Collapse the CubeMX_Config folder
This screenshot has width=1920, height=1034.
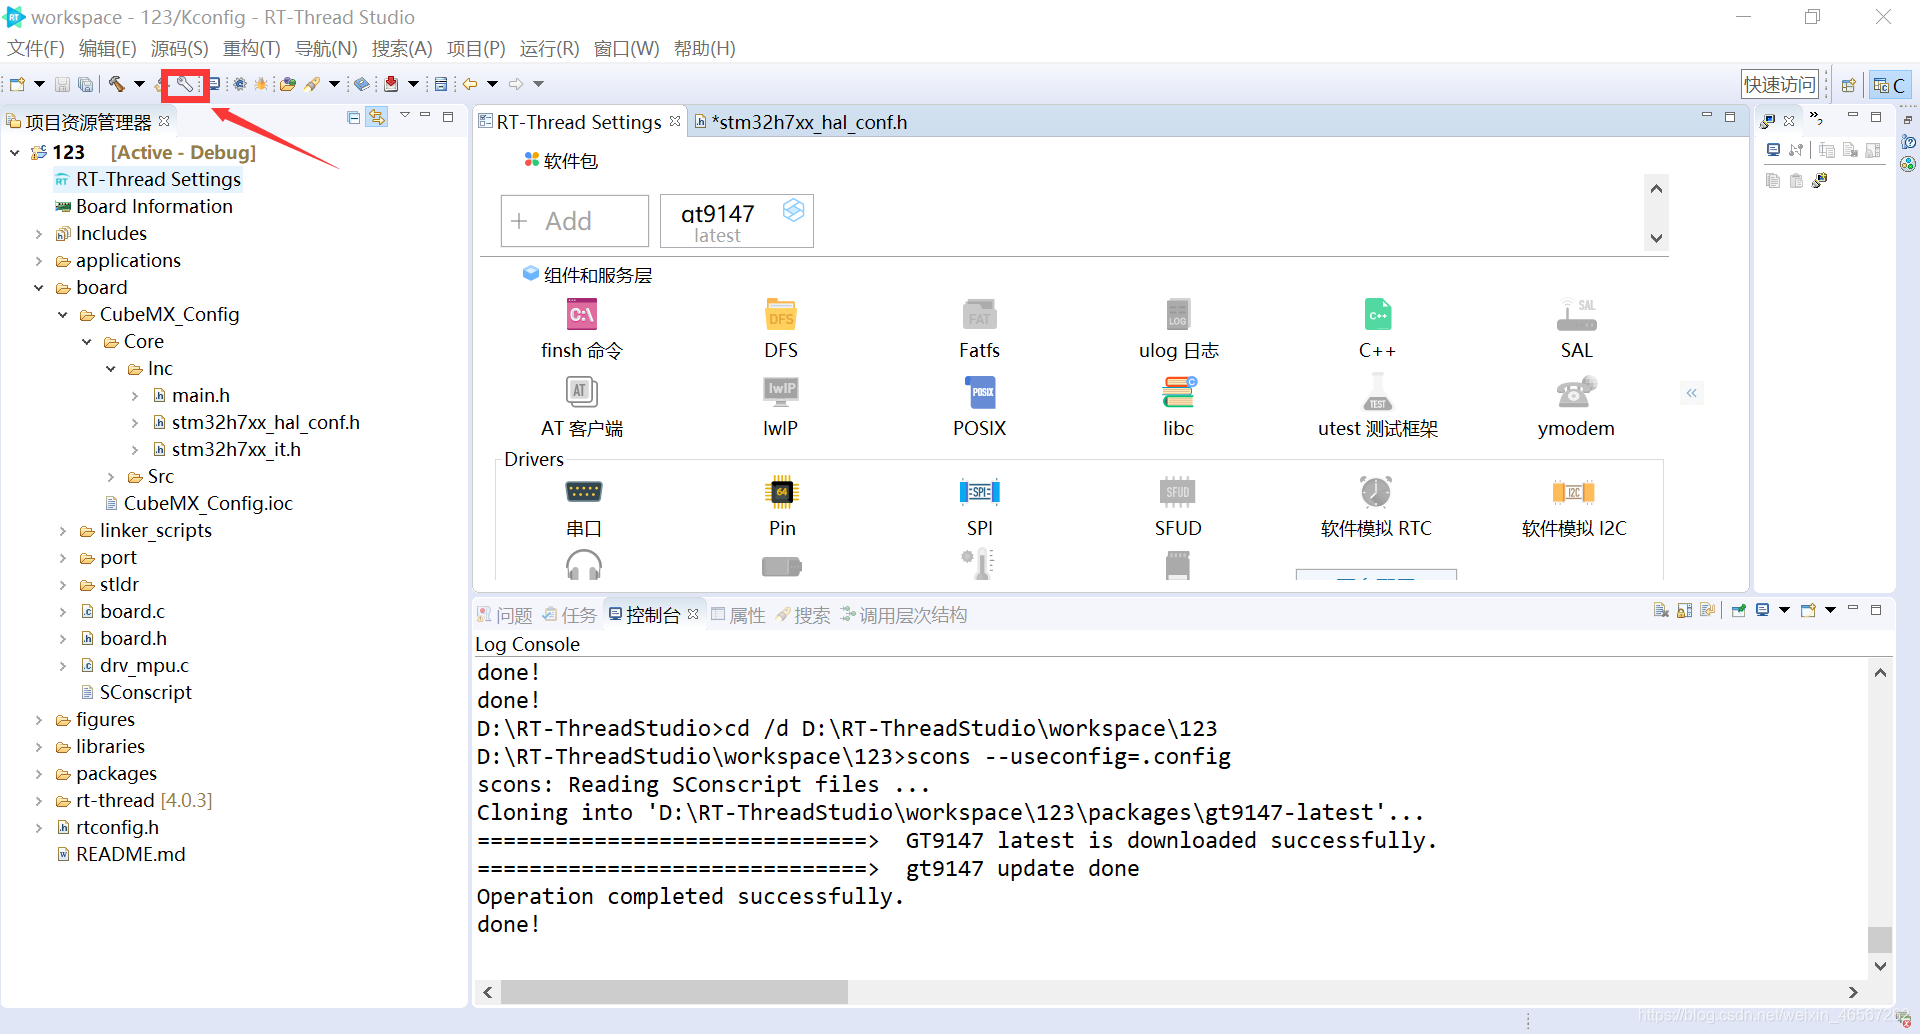(x=63, y=315)
